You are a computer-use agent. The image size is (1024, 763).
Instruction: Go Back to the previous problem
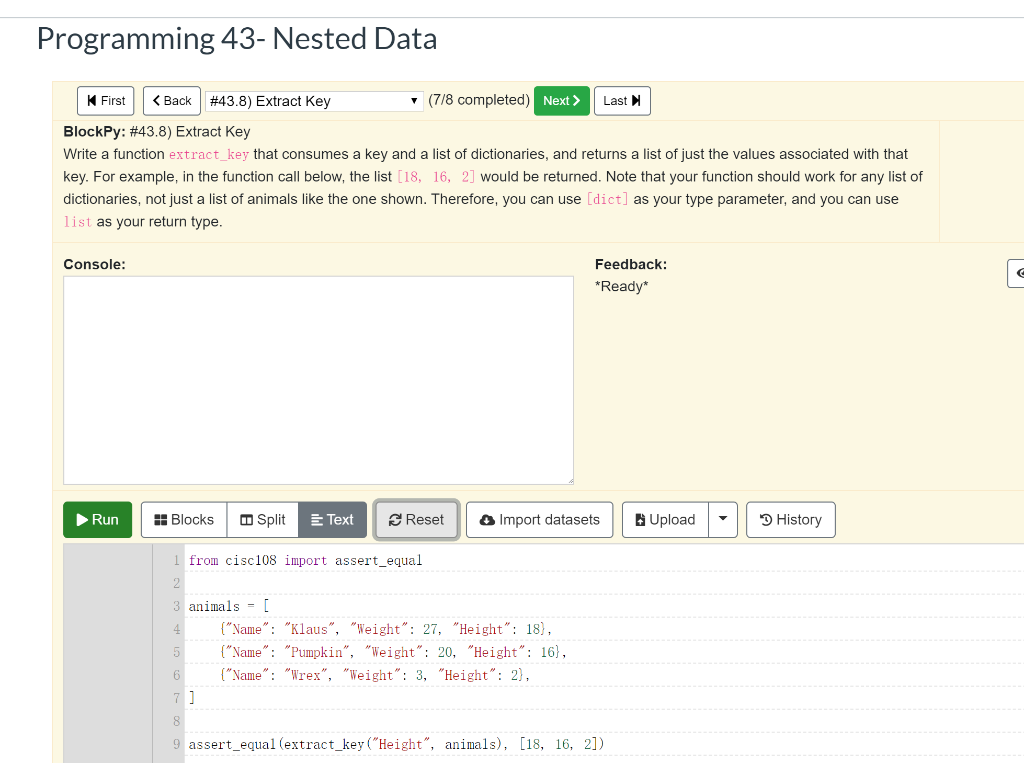[x=172, y=101]
